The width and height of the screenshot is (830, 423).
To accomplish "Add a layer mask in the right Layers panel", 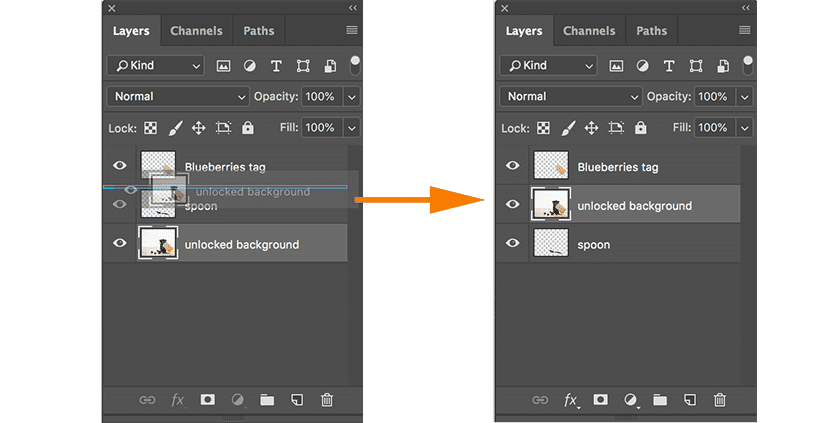I will (600, 400).
